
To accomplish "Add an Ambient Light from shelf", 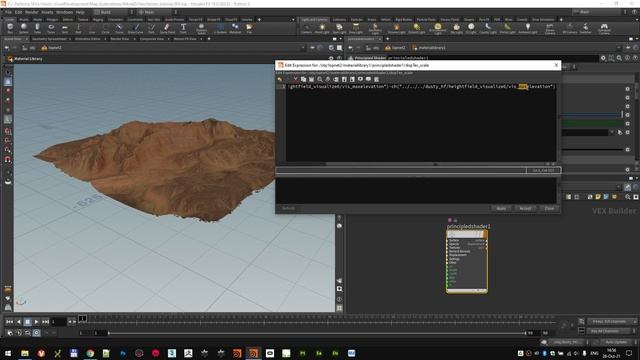I will tap(528, 28).
